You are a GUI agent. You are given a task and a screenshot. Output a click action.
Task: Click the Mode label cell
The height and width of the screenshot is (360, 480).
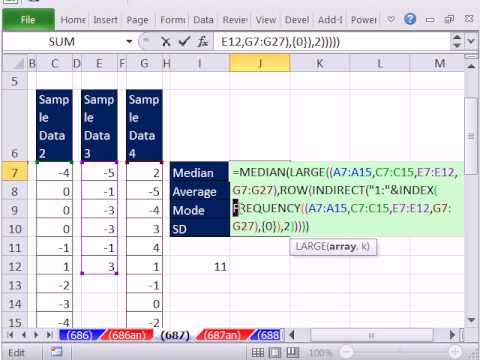(x=199, y=210)
